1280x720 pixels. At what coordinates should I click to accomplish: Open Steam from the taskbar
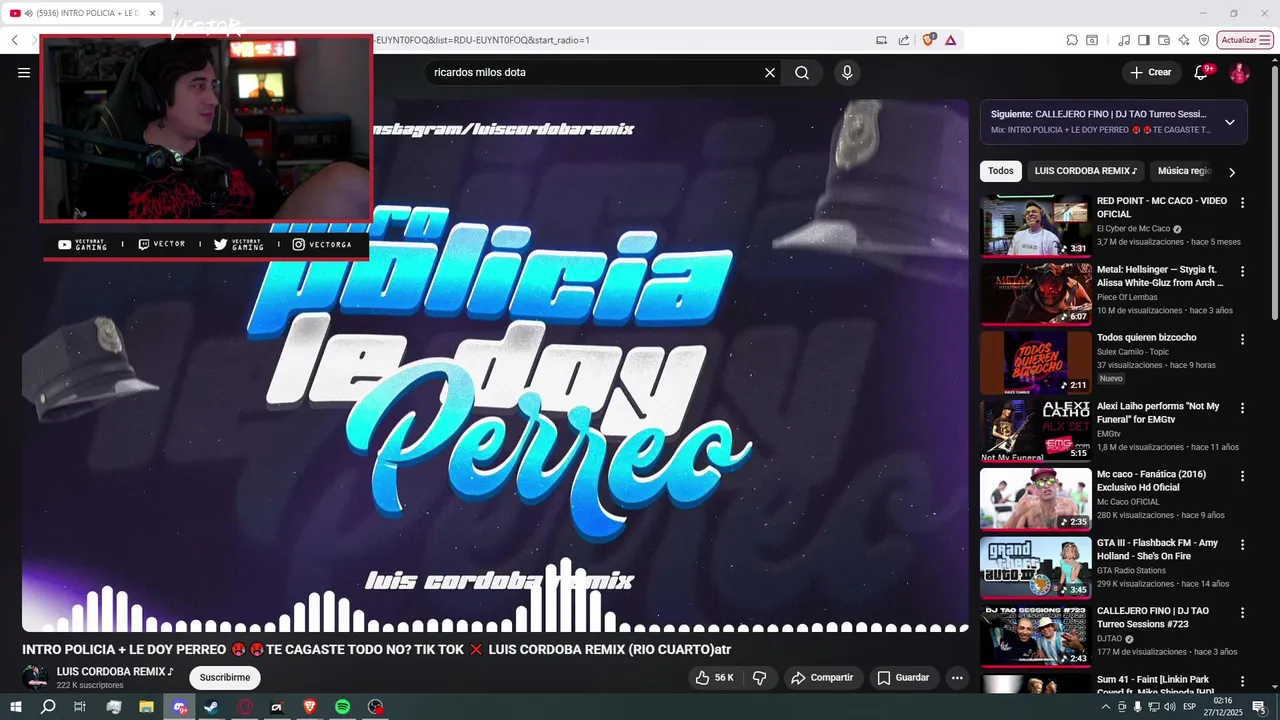(212, 707)
